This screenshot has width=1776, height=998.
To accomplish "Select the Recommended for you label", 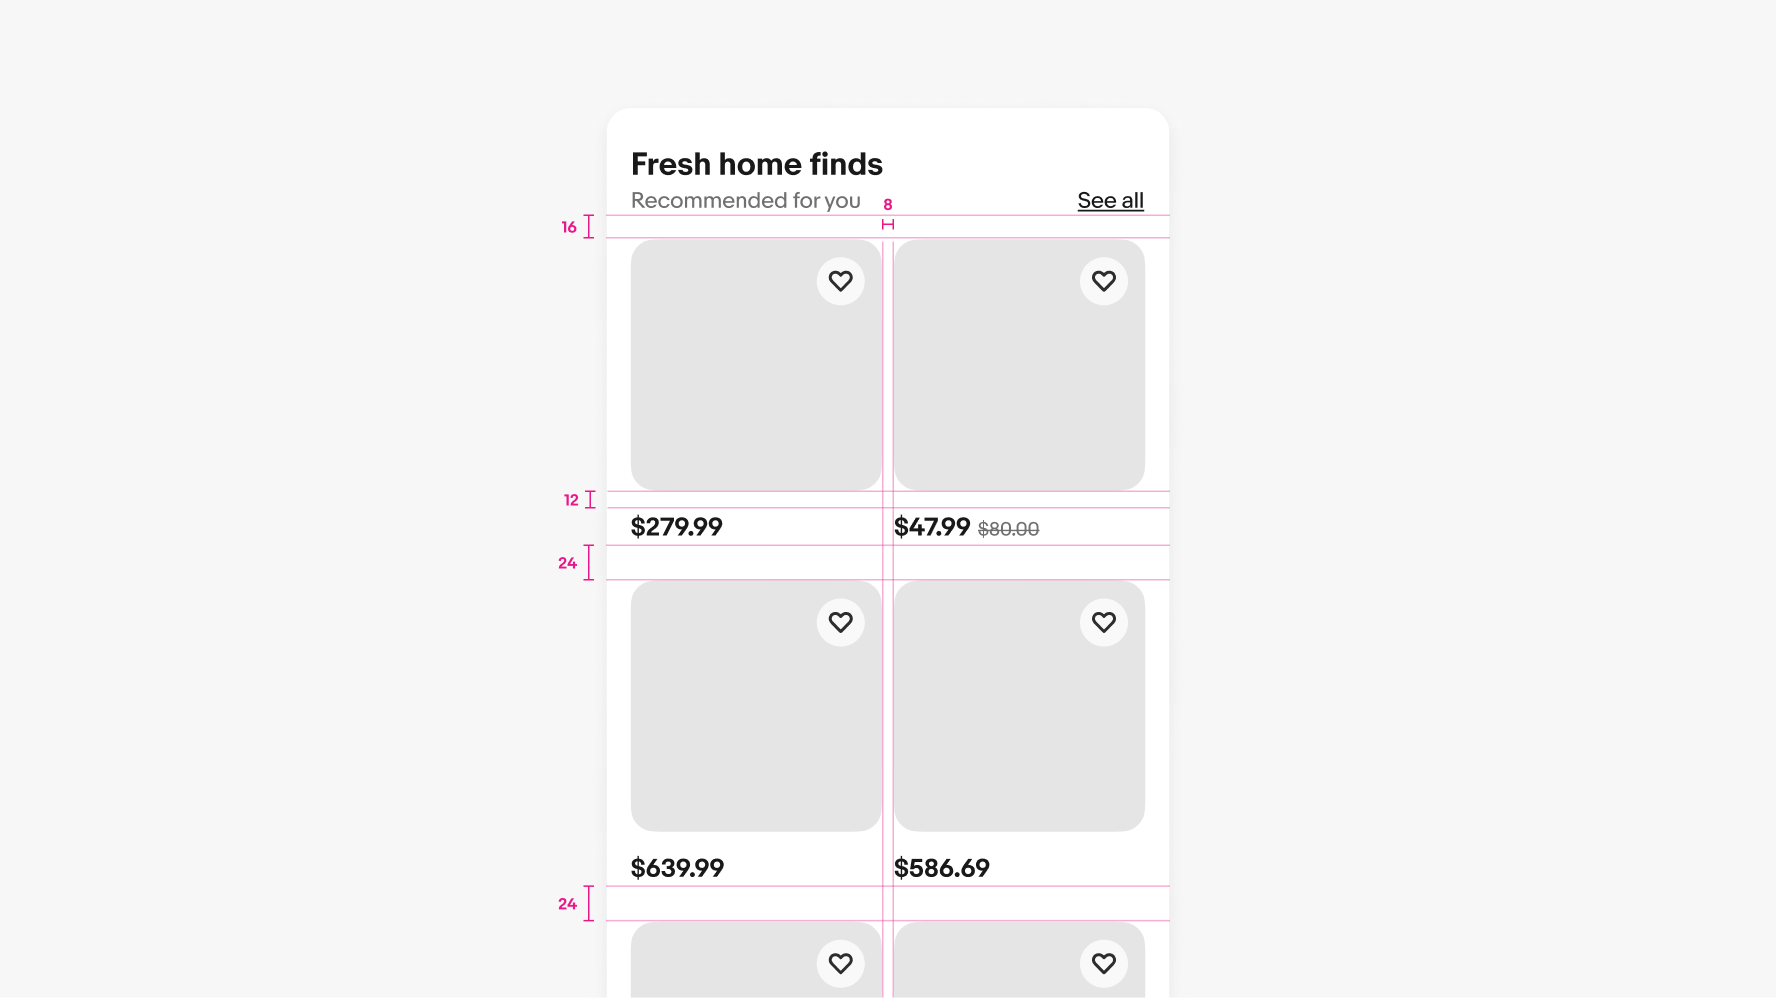I will 745,200.
